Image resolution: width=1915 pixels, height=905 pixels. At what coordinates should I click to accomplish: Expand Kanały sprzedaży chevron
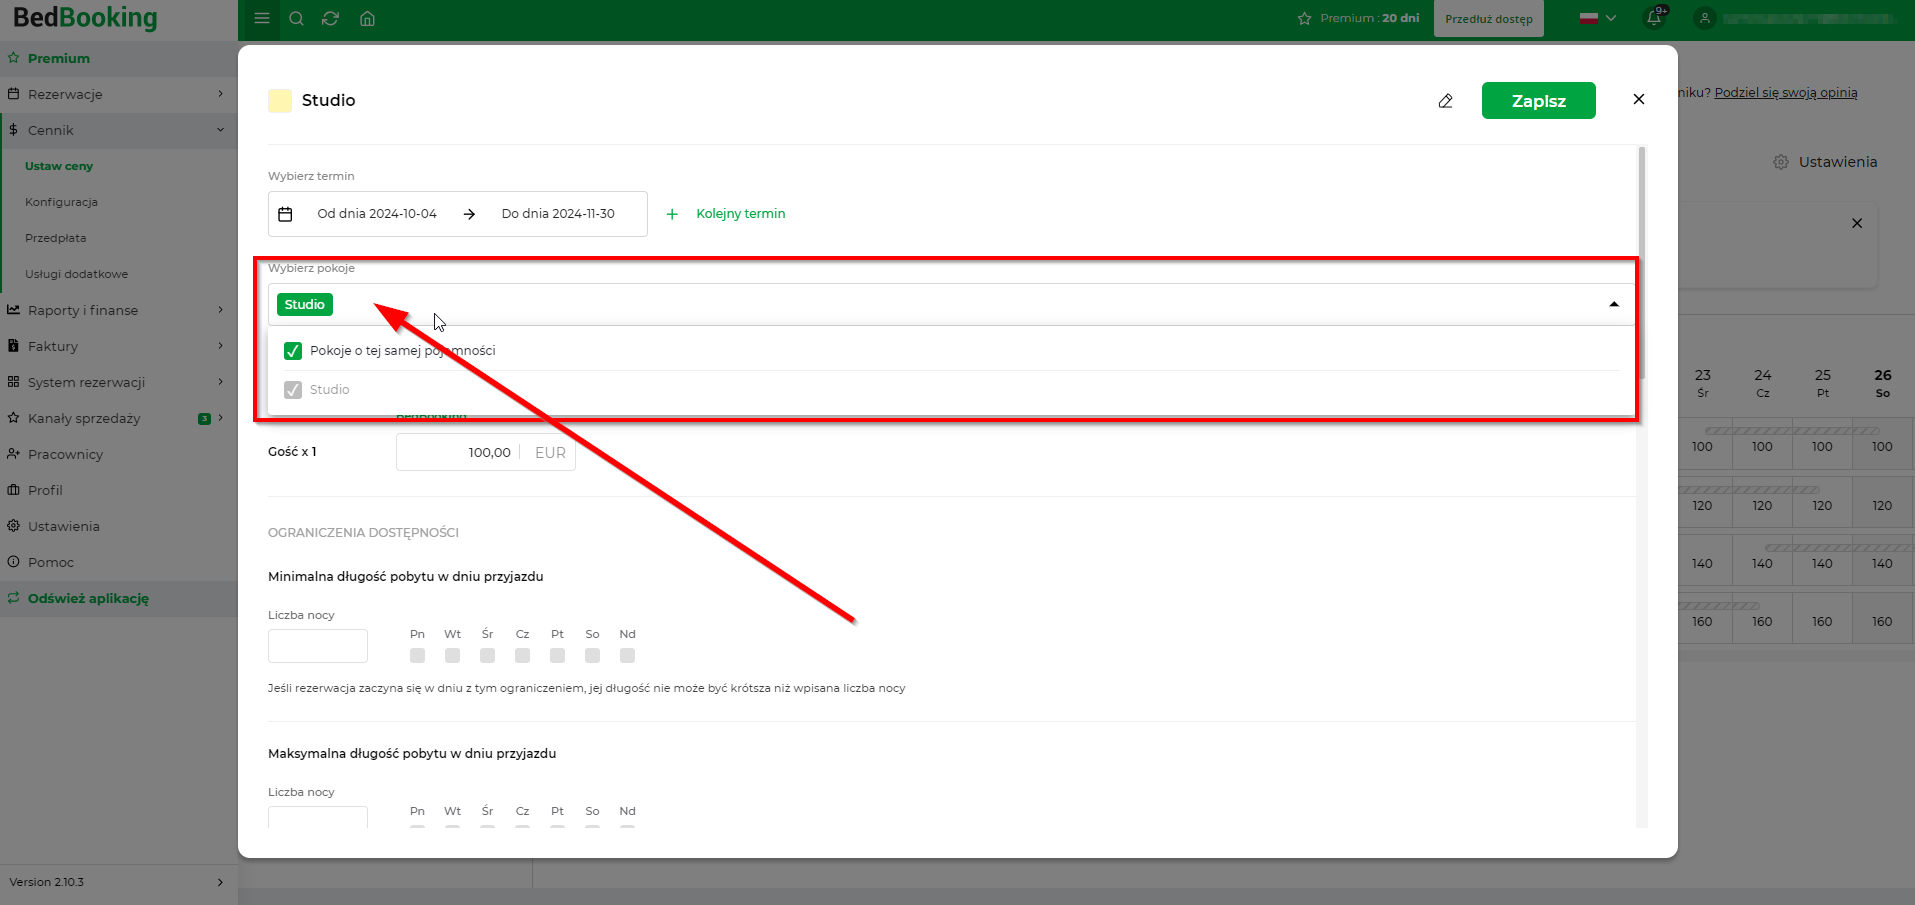(x=220, y=418)
